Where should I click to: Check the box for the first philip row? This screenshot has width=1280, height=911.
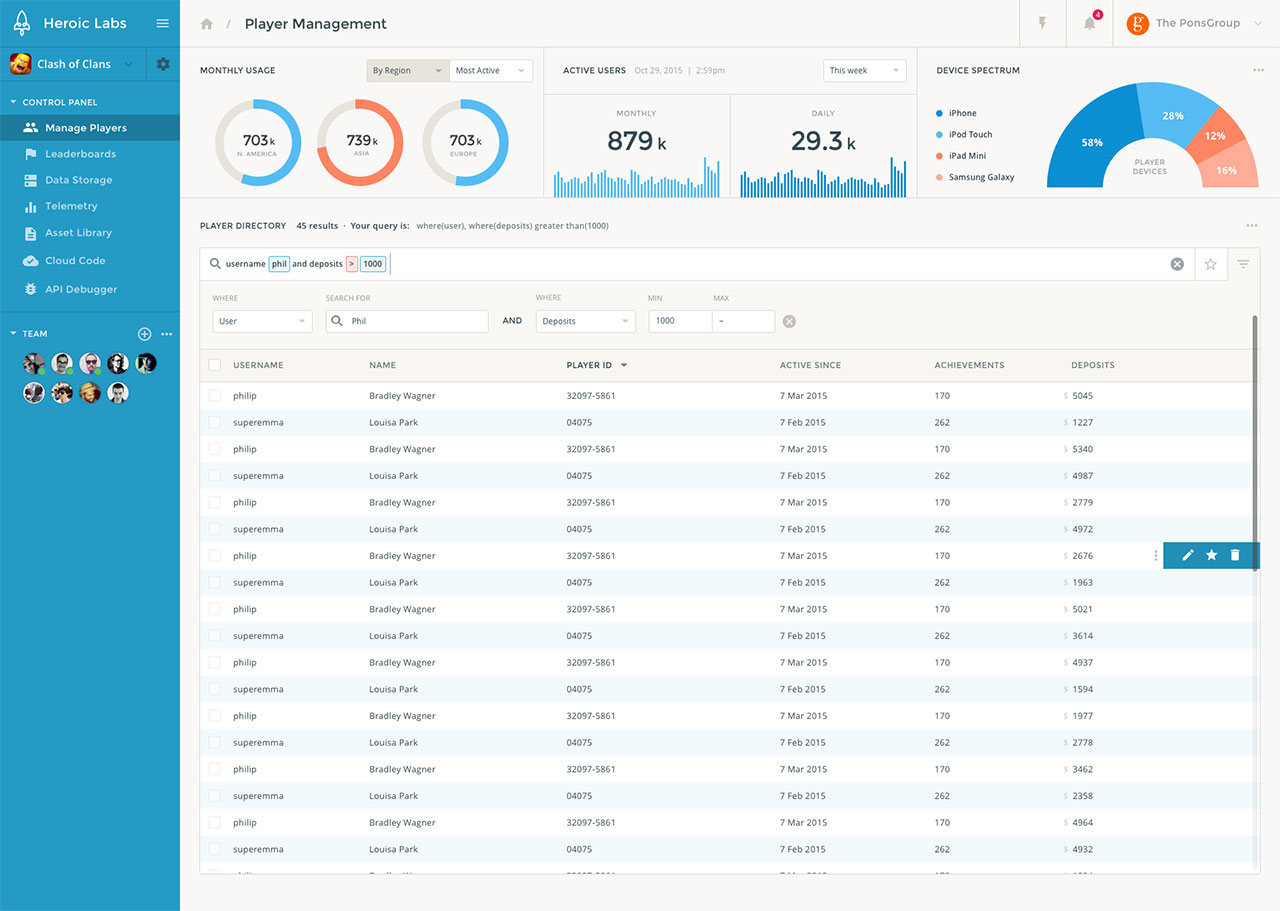(x=215, y=396)
